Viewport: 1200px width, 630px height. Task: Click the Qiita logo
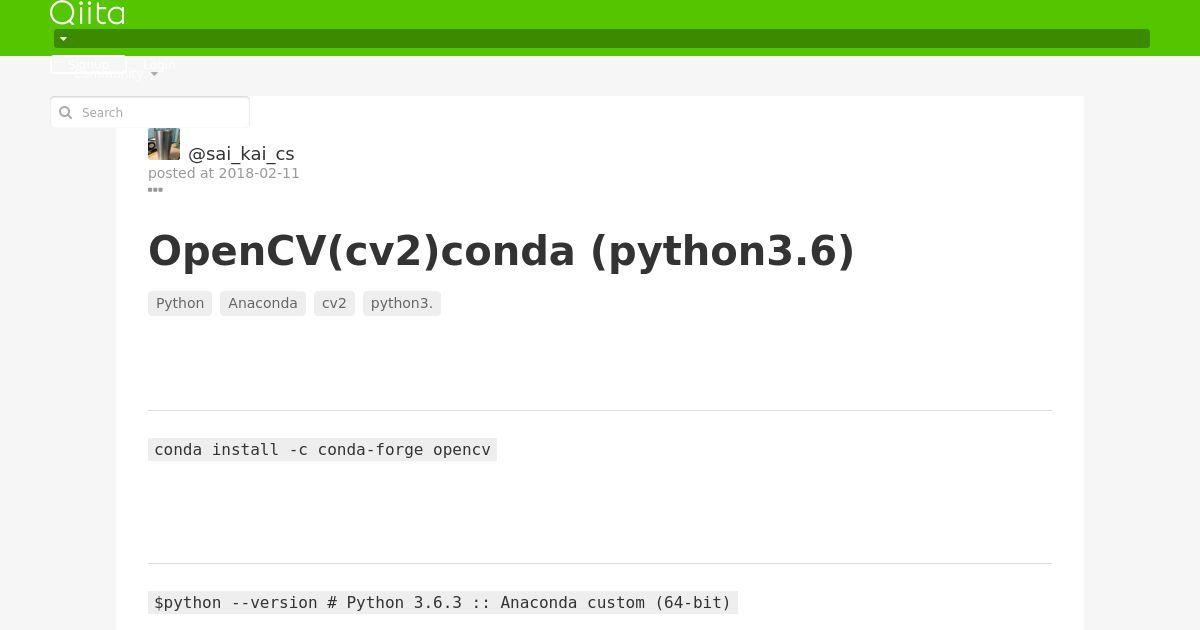[x=87, y=13]
